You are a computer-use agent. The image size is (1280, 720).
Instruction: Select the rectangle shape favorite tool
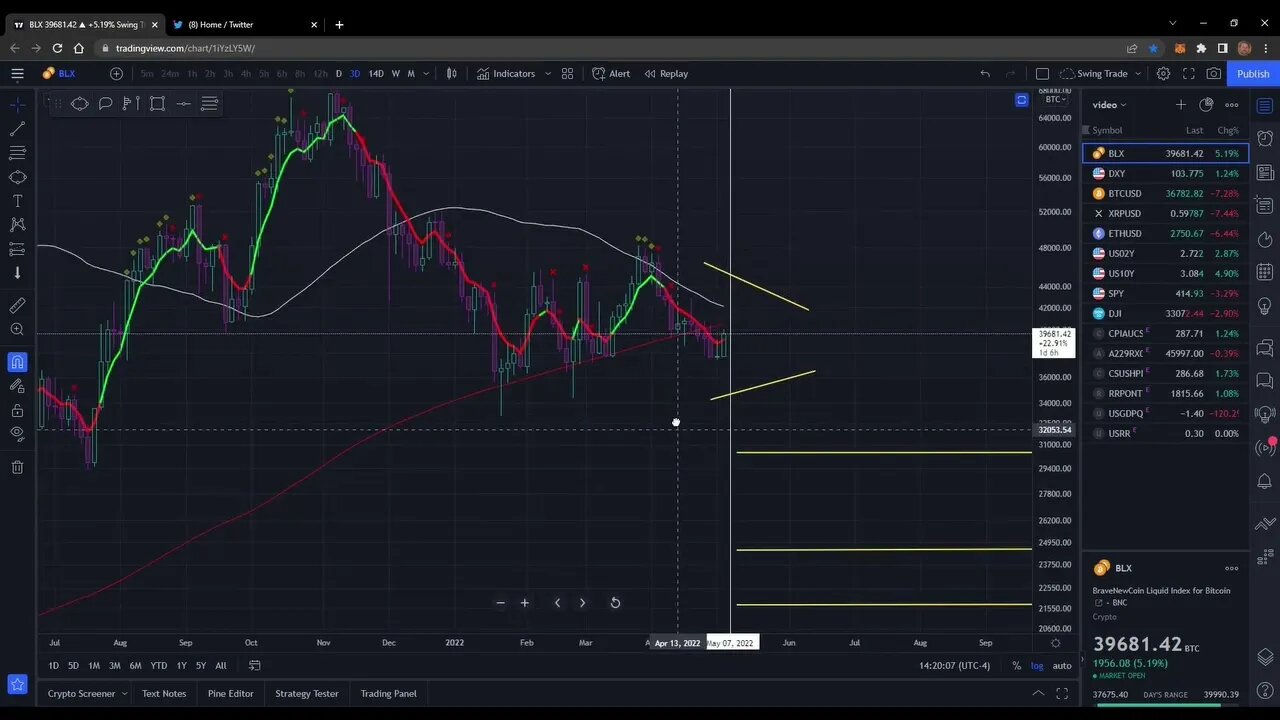pyautogui.click(x=157, y=103)
